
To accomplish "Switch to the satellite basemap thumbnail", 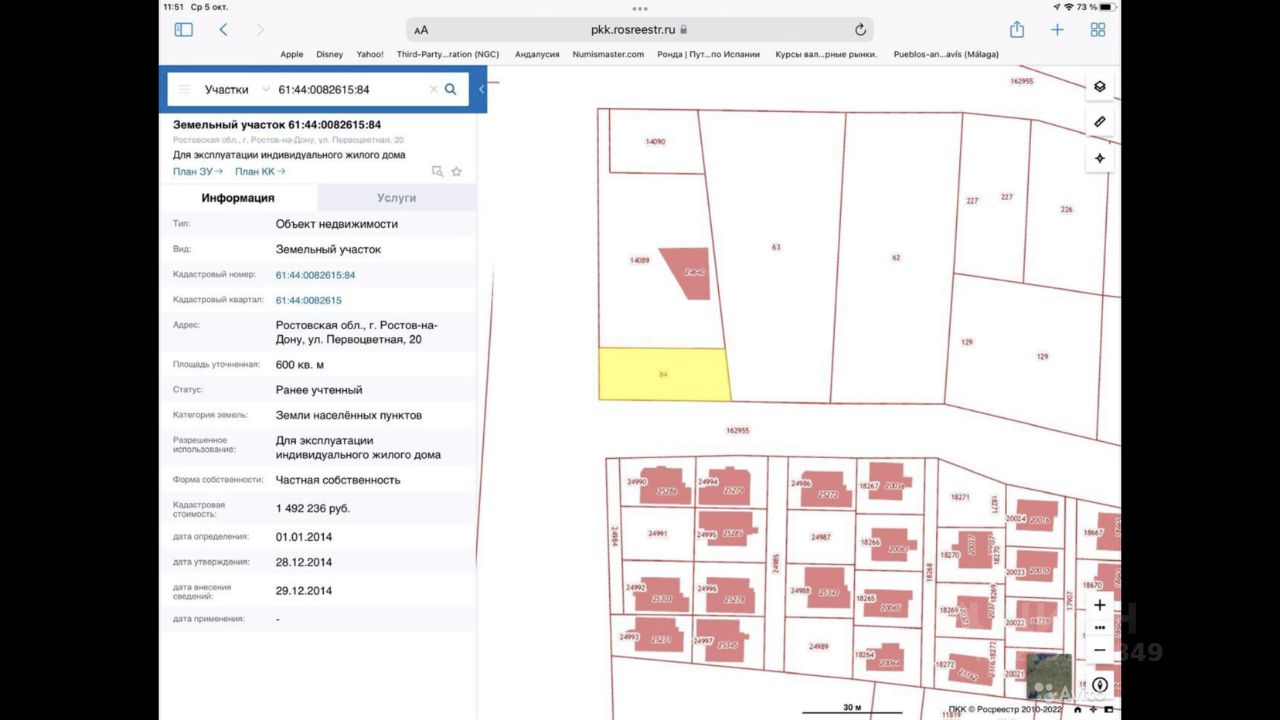I will [1049, 676].
